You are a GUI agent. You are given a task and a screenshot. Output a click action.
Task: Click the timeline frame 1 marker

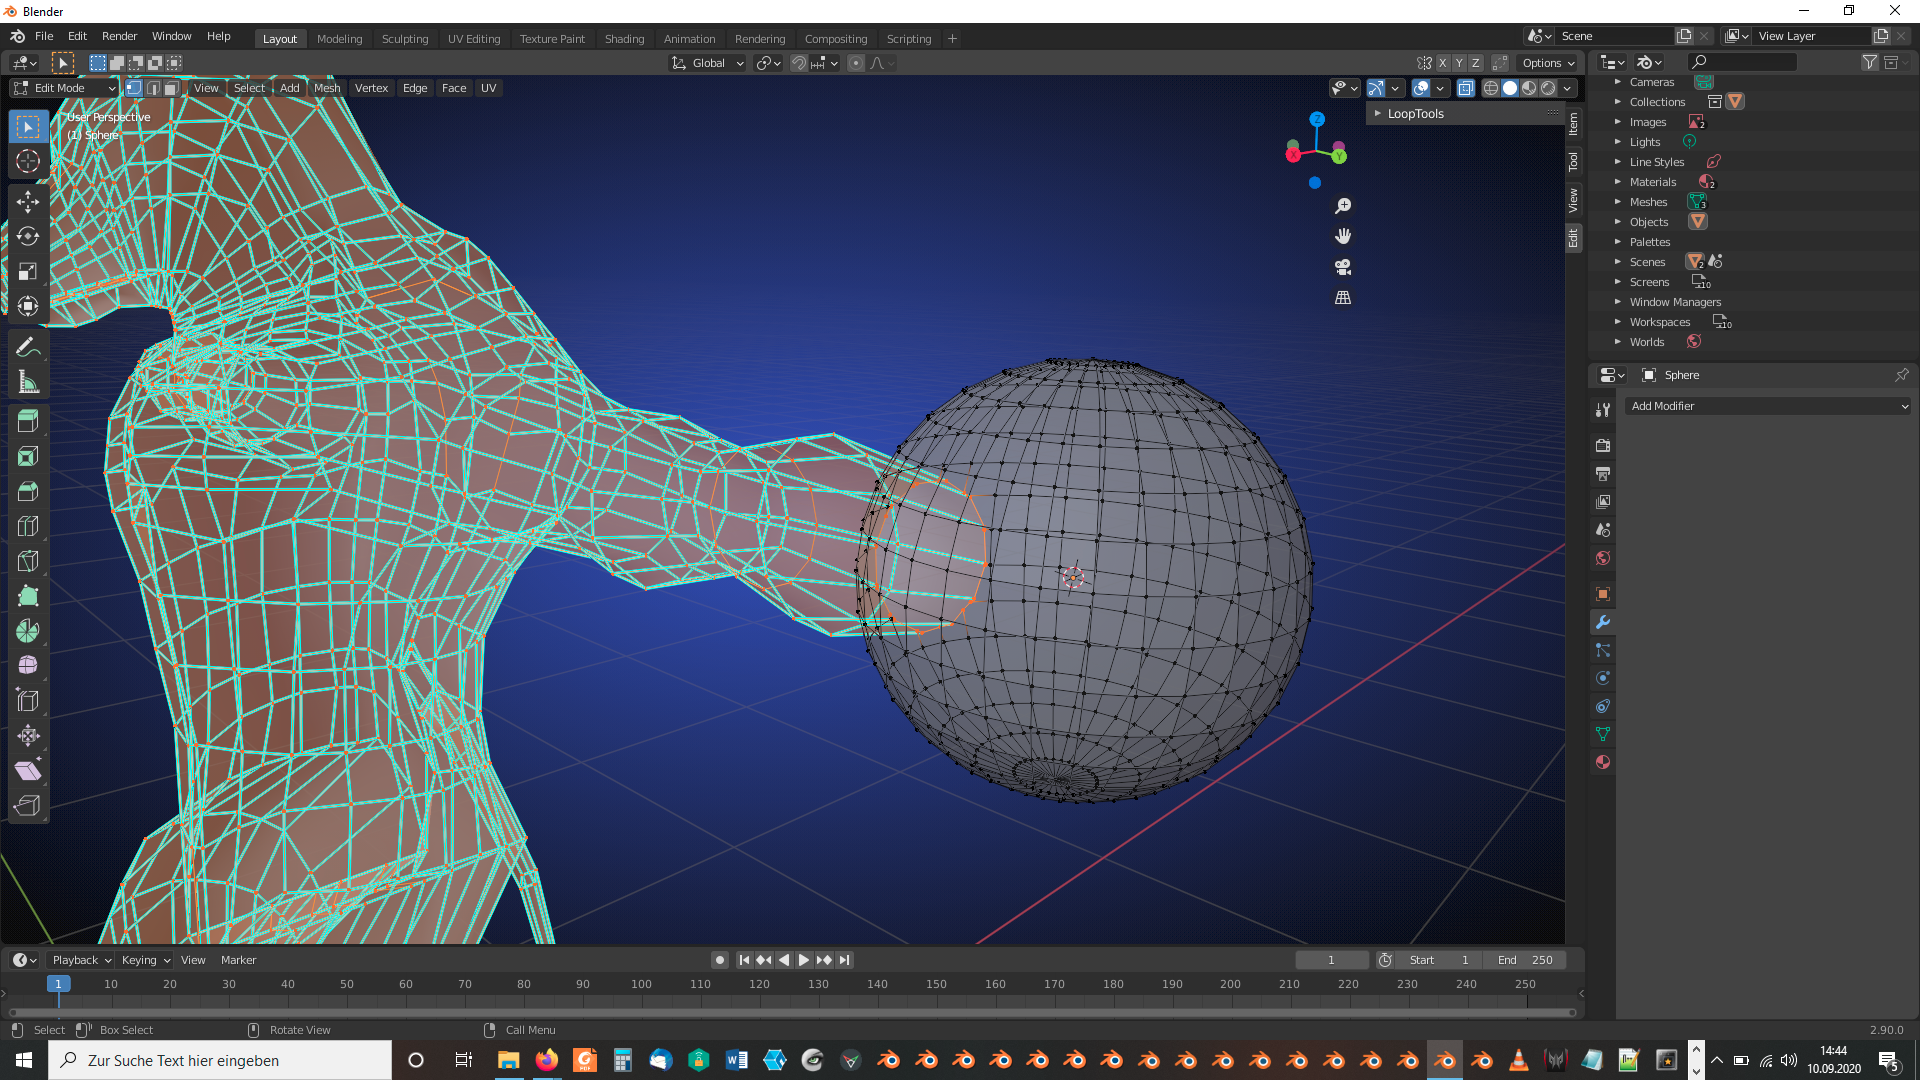click(x=58, y=984)
